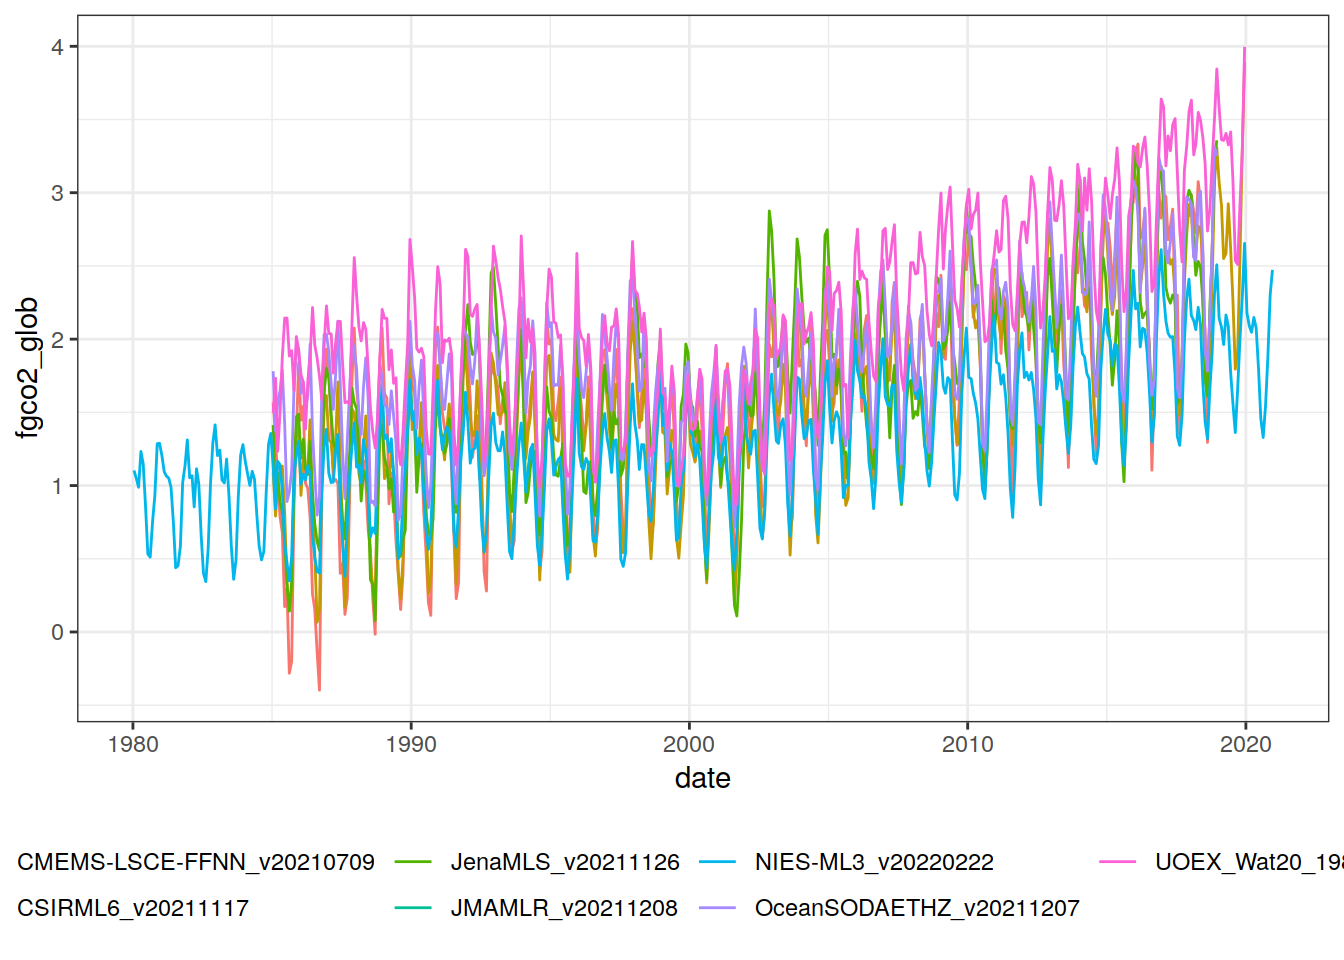1344x960 pixels.
Task: Click the fgco2_glob y-axis title
Action: 28,367
